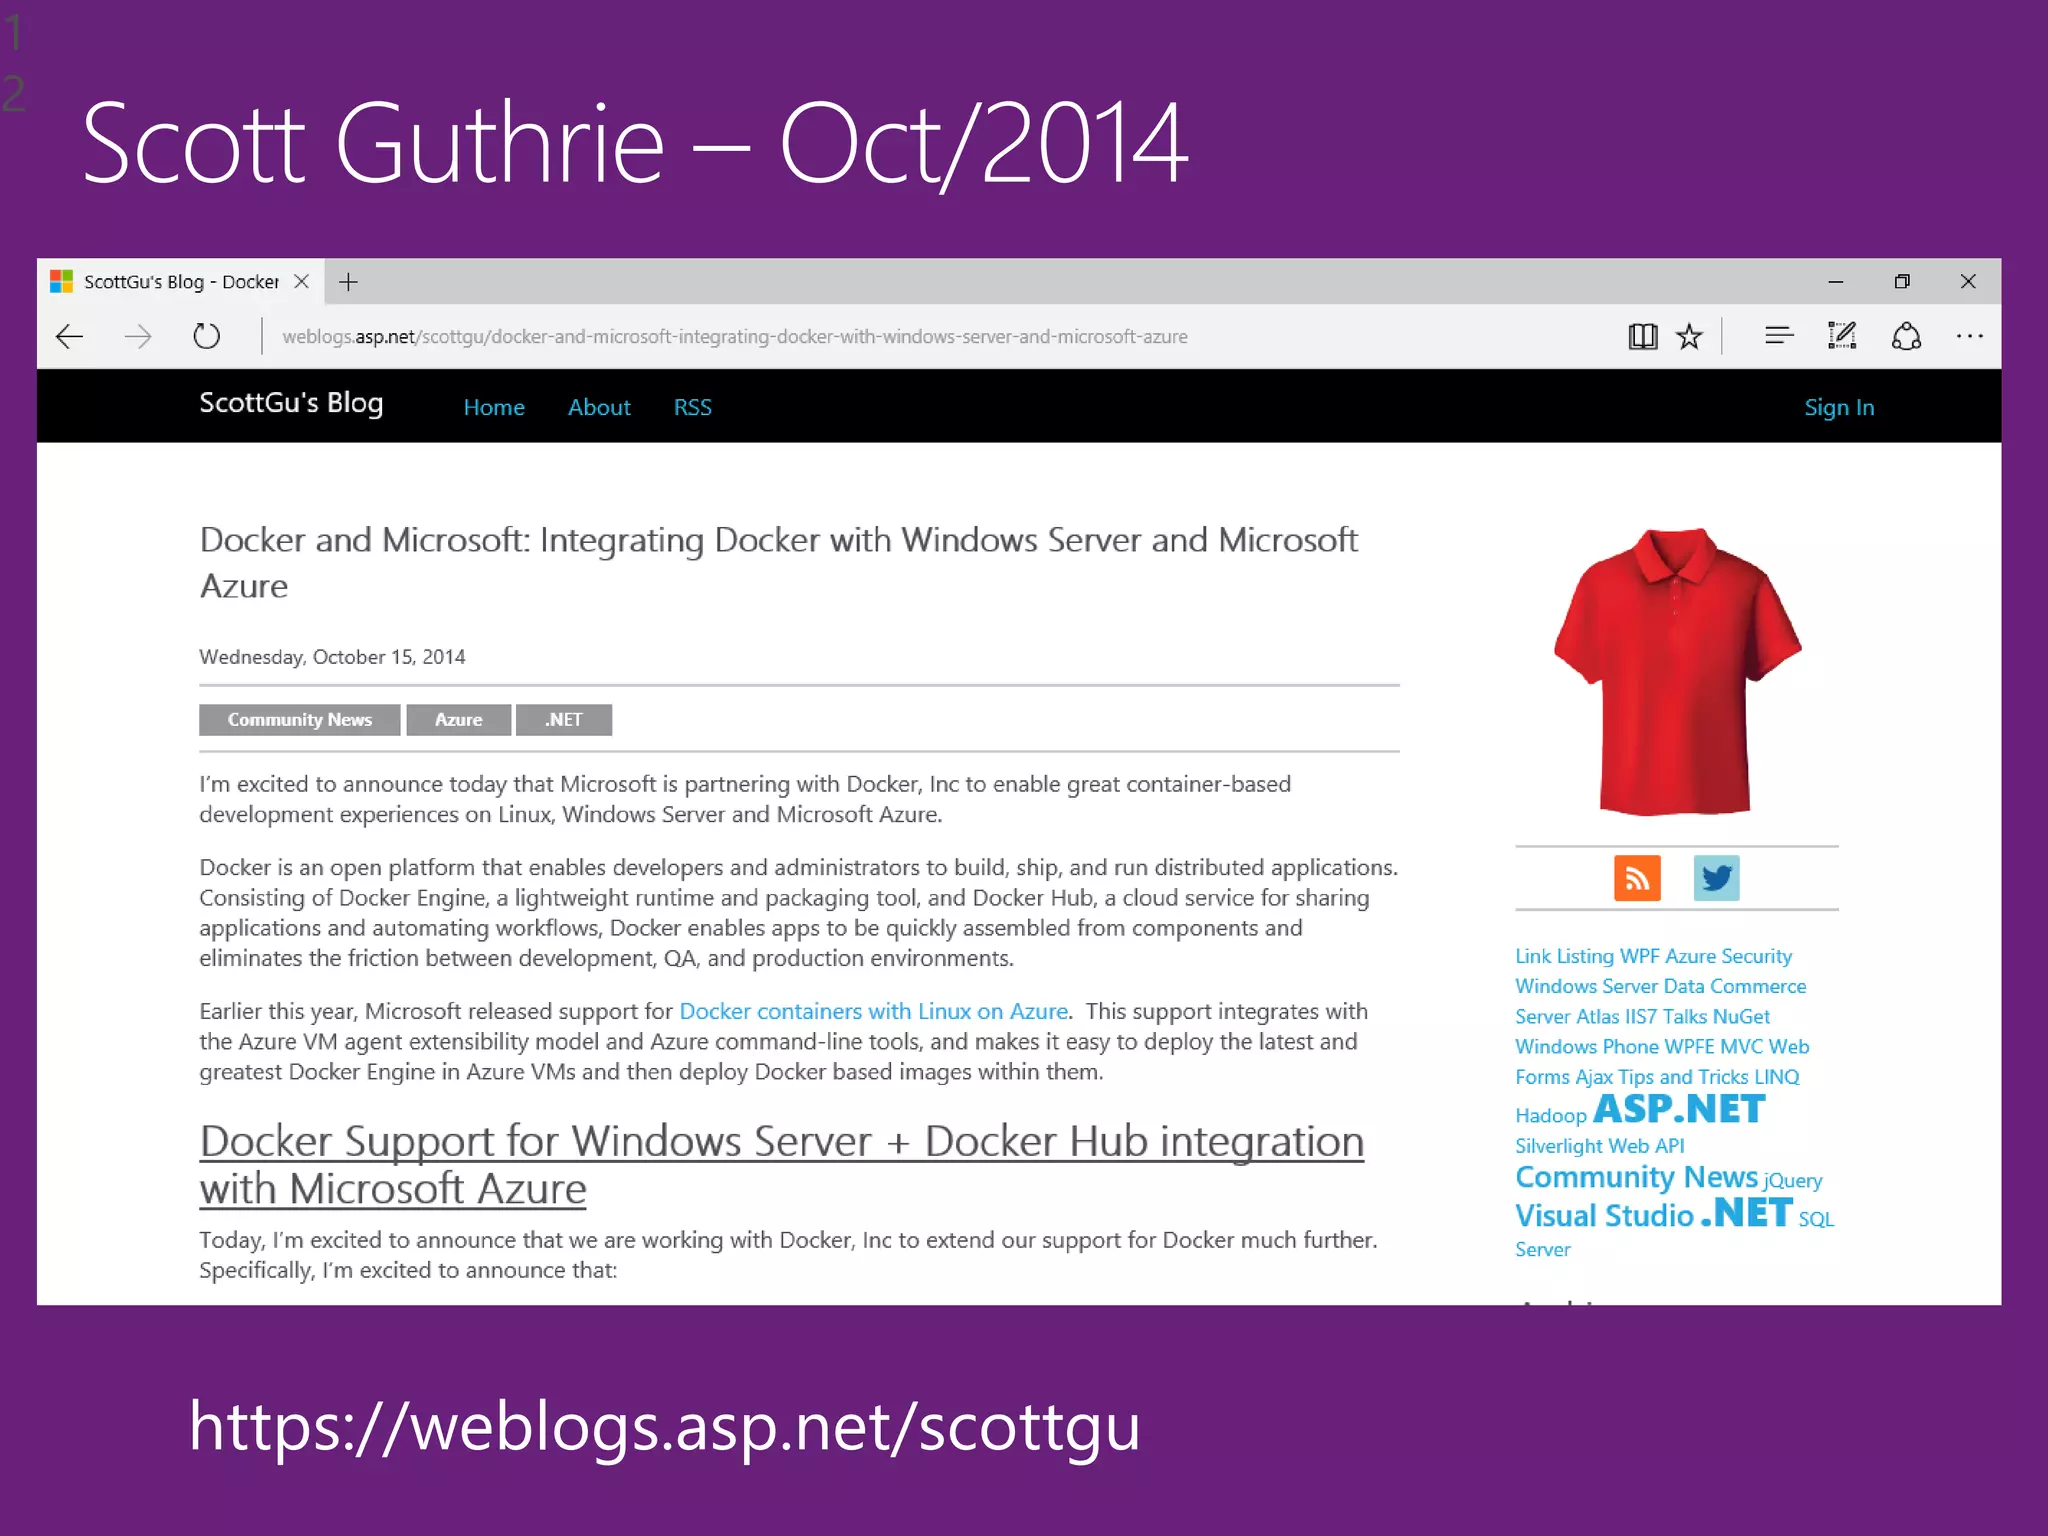Open the 'Commerce Server' tag cloud link
This screenshot has height=1536, width=2048.
(1758, 986)
